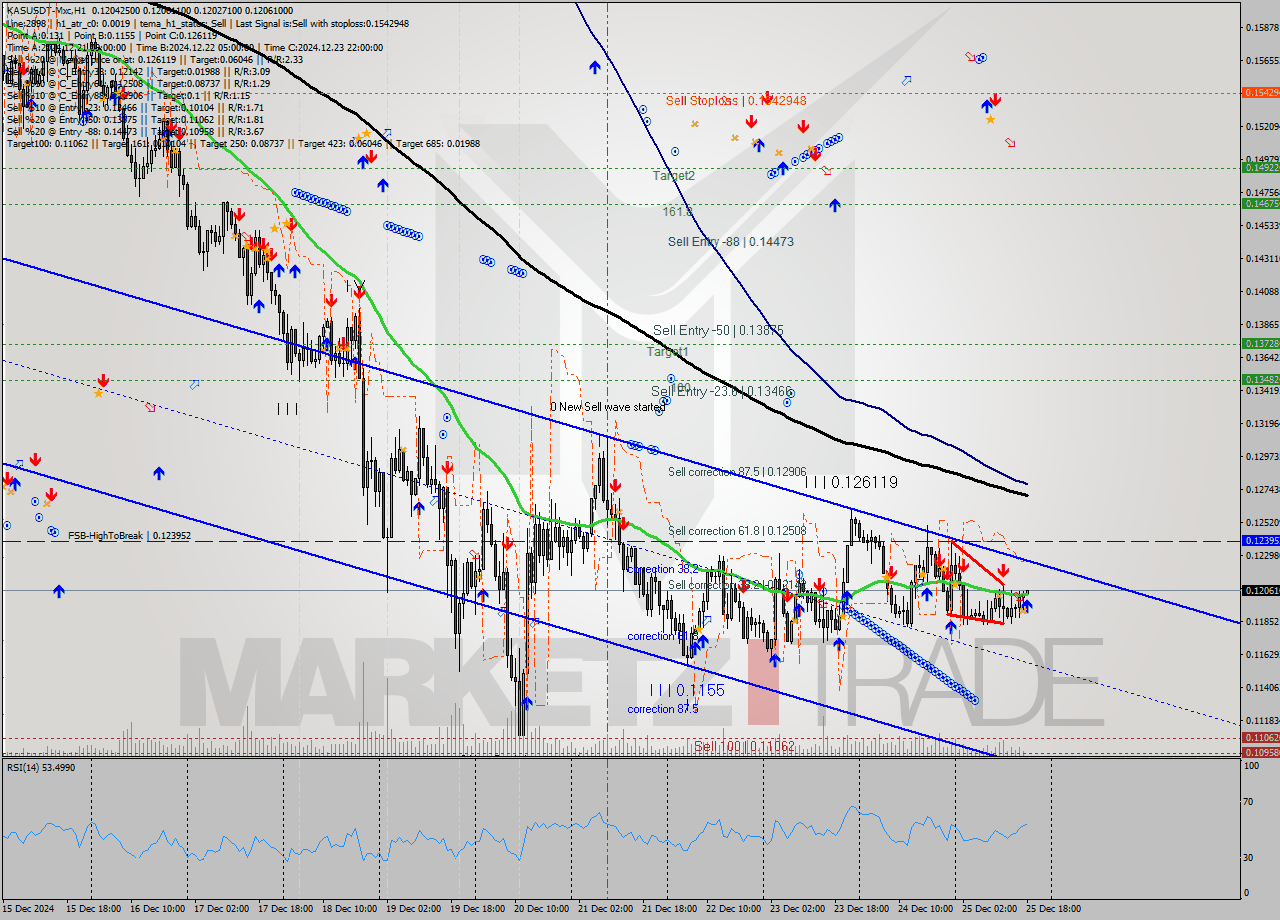
Task: Click the '21 Dec 18:00' time label
Action: tap(669, 908)
